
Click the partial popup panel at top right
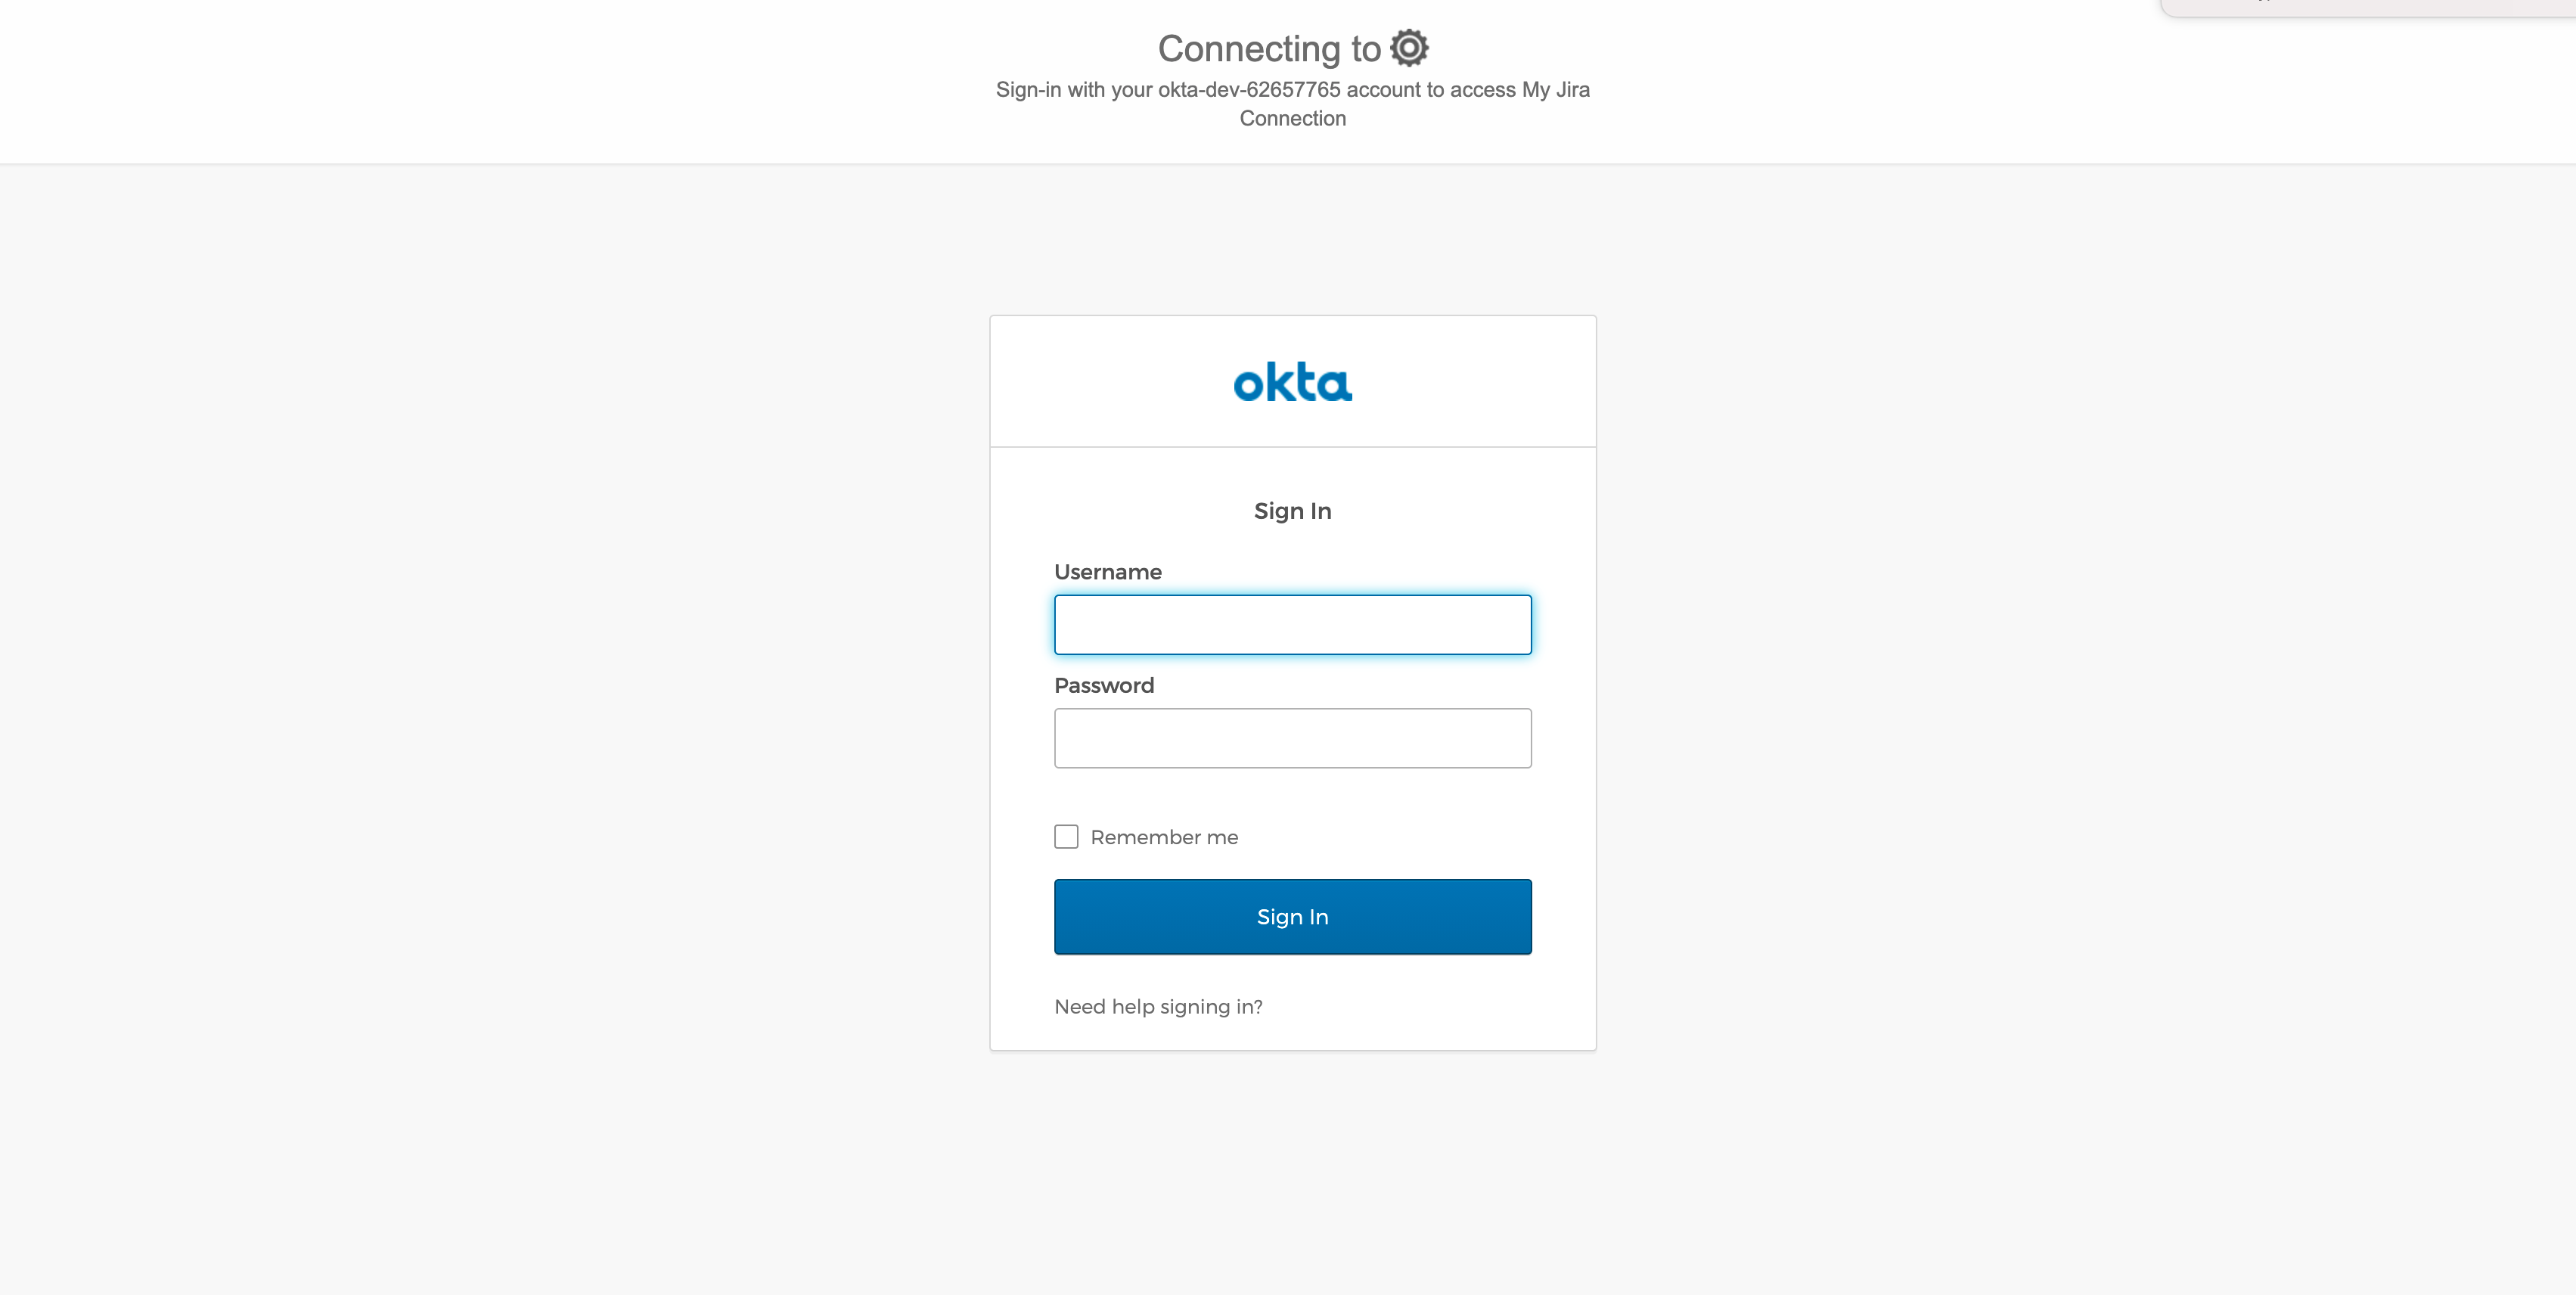click(2368, 8)
